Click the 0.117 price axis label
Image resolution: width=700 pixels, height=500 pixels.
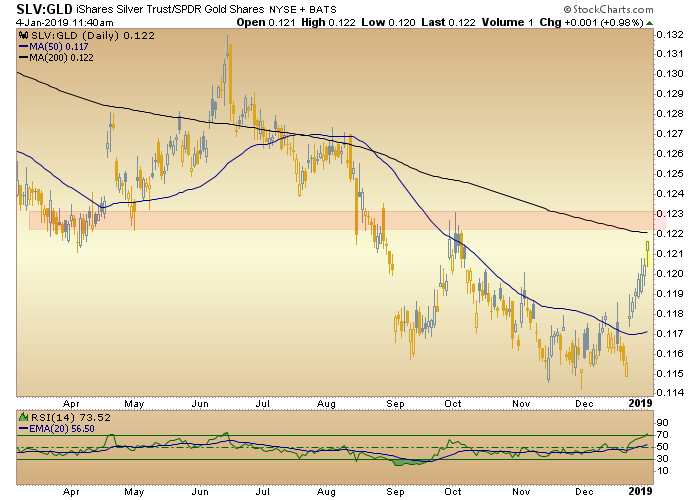click(670, 333)
